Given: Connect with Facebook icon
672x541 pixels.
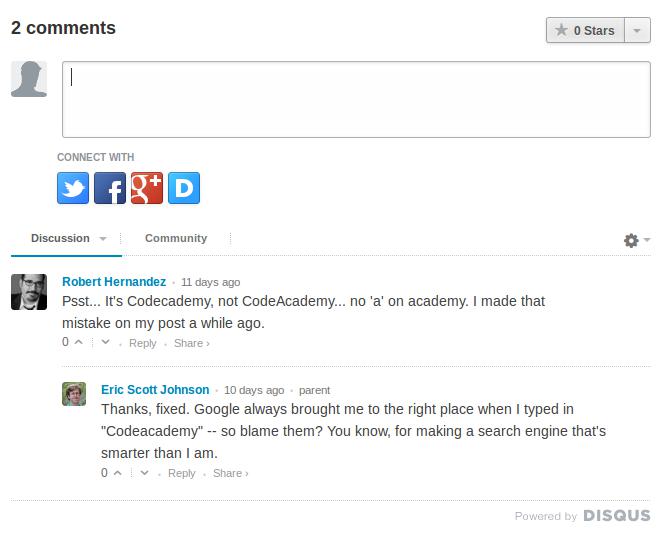Looking at the screenshot, I should tap(110, 188).
